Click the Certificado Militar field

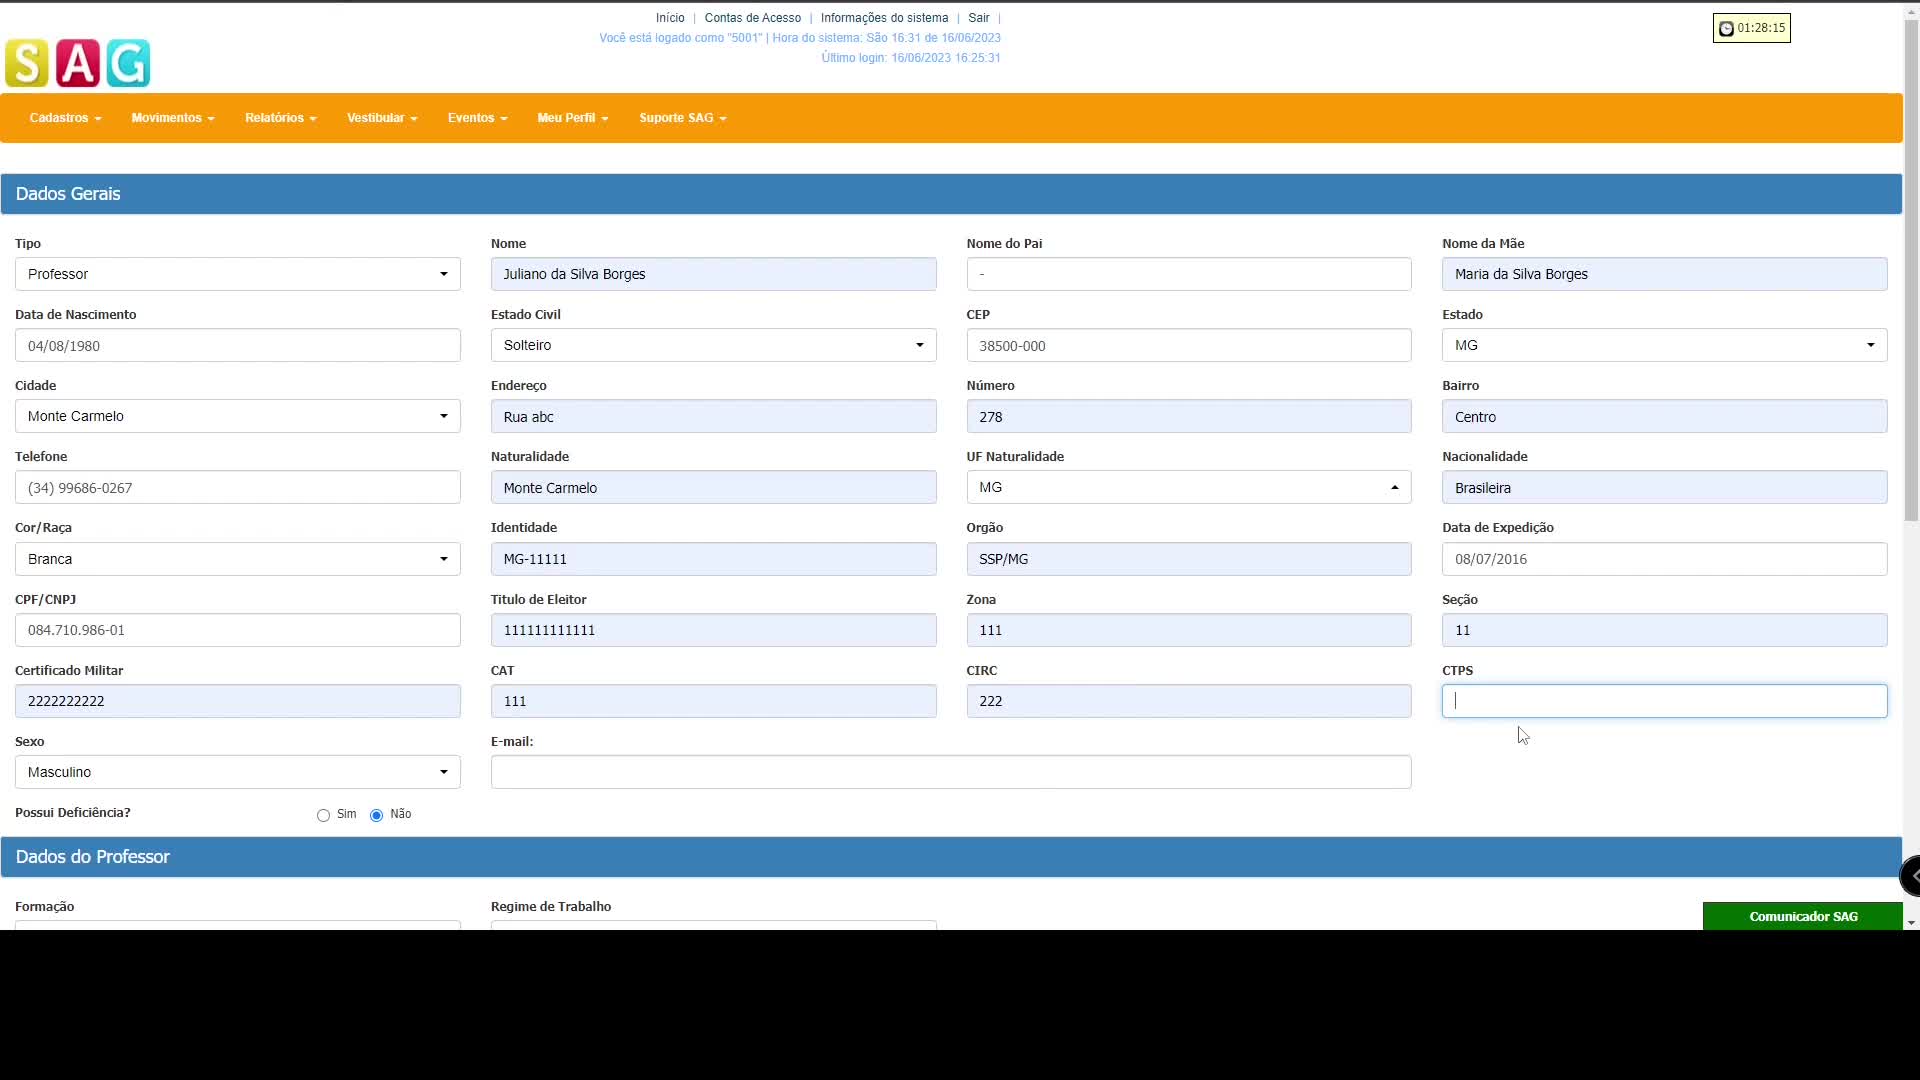click(x=238, y=701)
